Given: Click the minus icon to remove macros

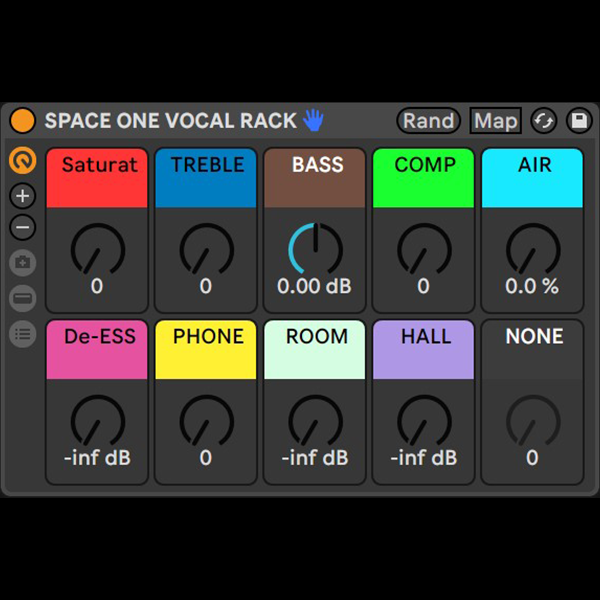Looking at the screenshot, I should (x=23, y=227).
